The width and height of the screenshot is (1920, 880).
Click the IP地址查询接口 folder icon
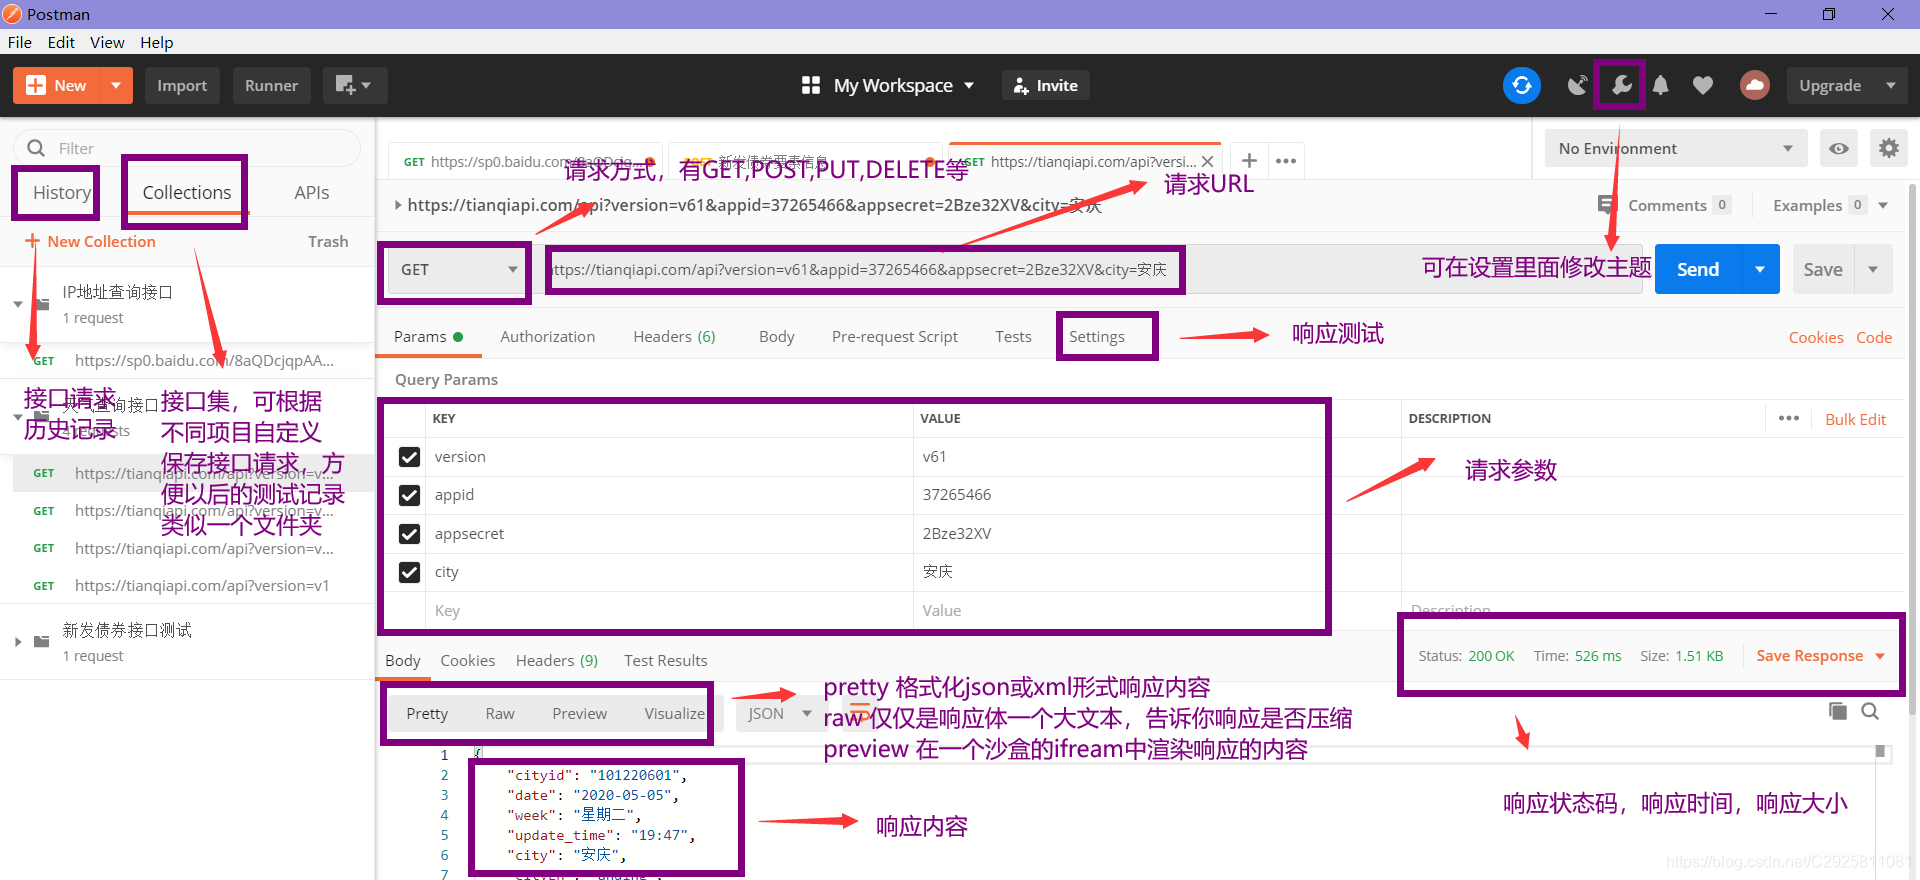tap(42, 304)
